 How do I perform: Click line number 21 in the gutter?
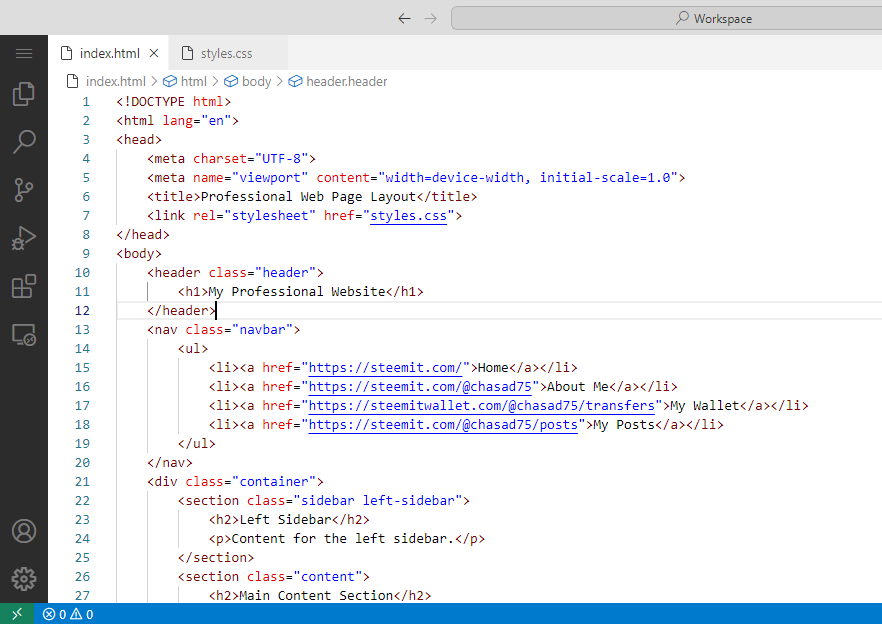pyautogui.click(x=82, y=482)
